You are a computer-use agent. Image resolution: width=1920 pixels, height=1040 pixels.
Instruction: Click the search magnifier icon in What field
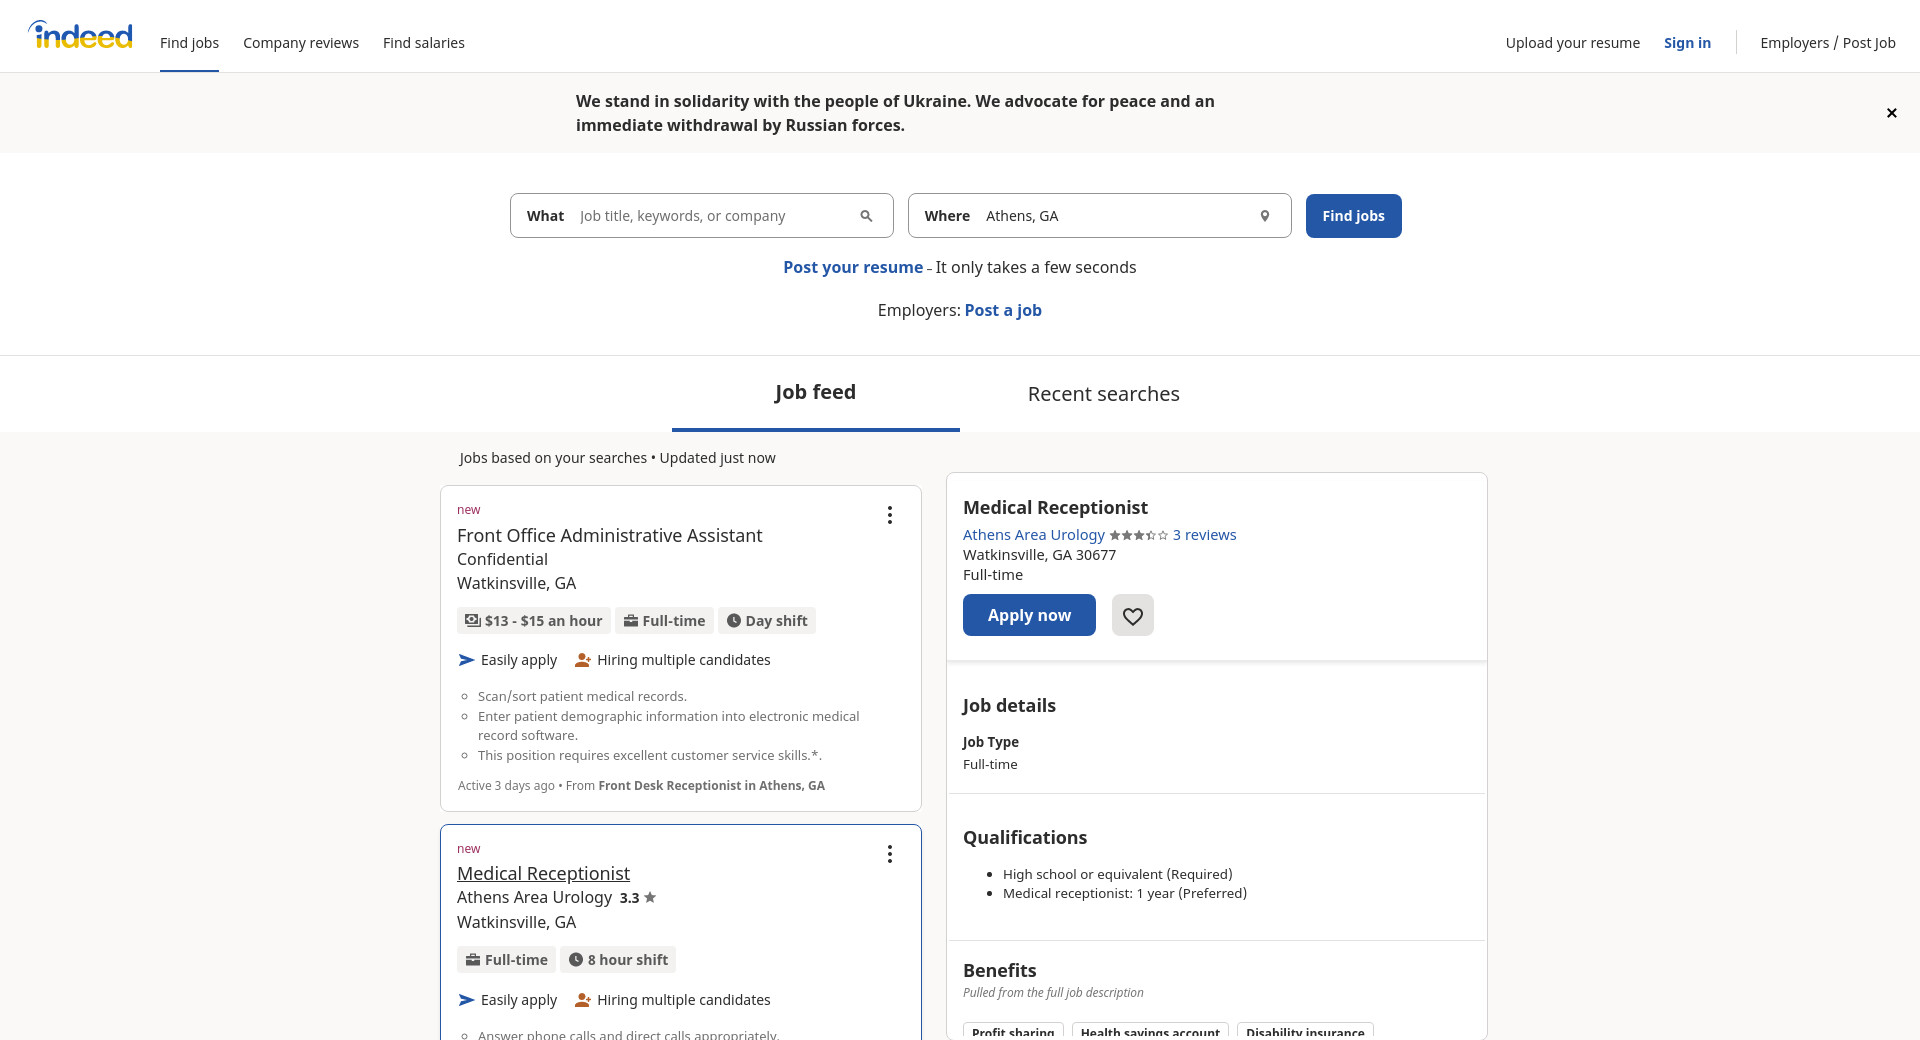(866, 216)
